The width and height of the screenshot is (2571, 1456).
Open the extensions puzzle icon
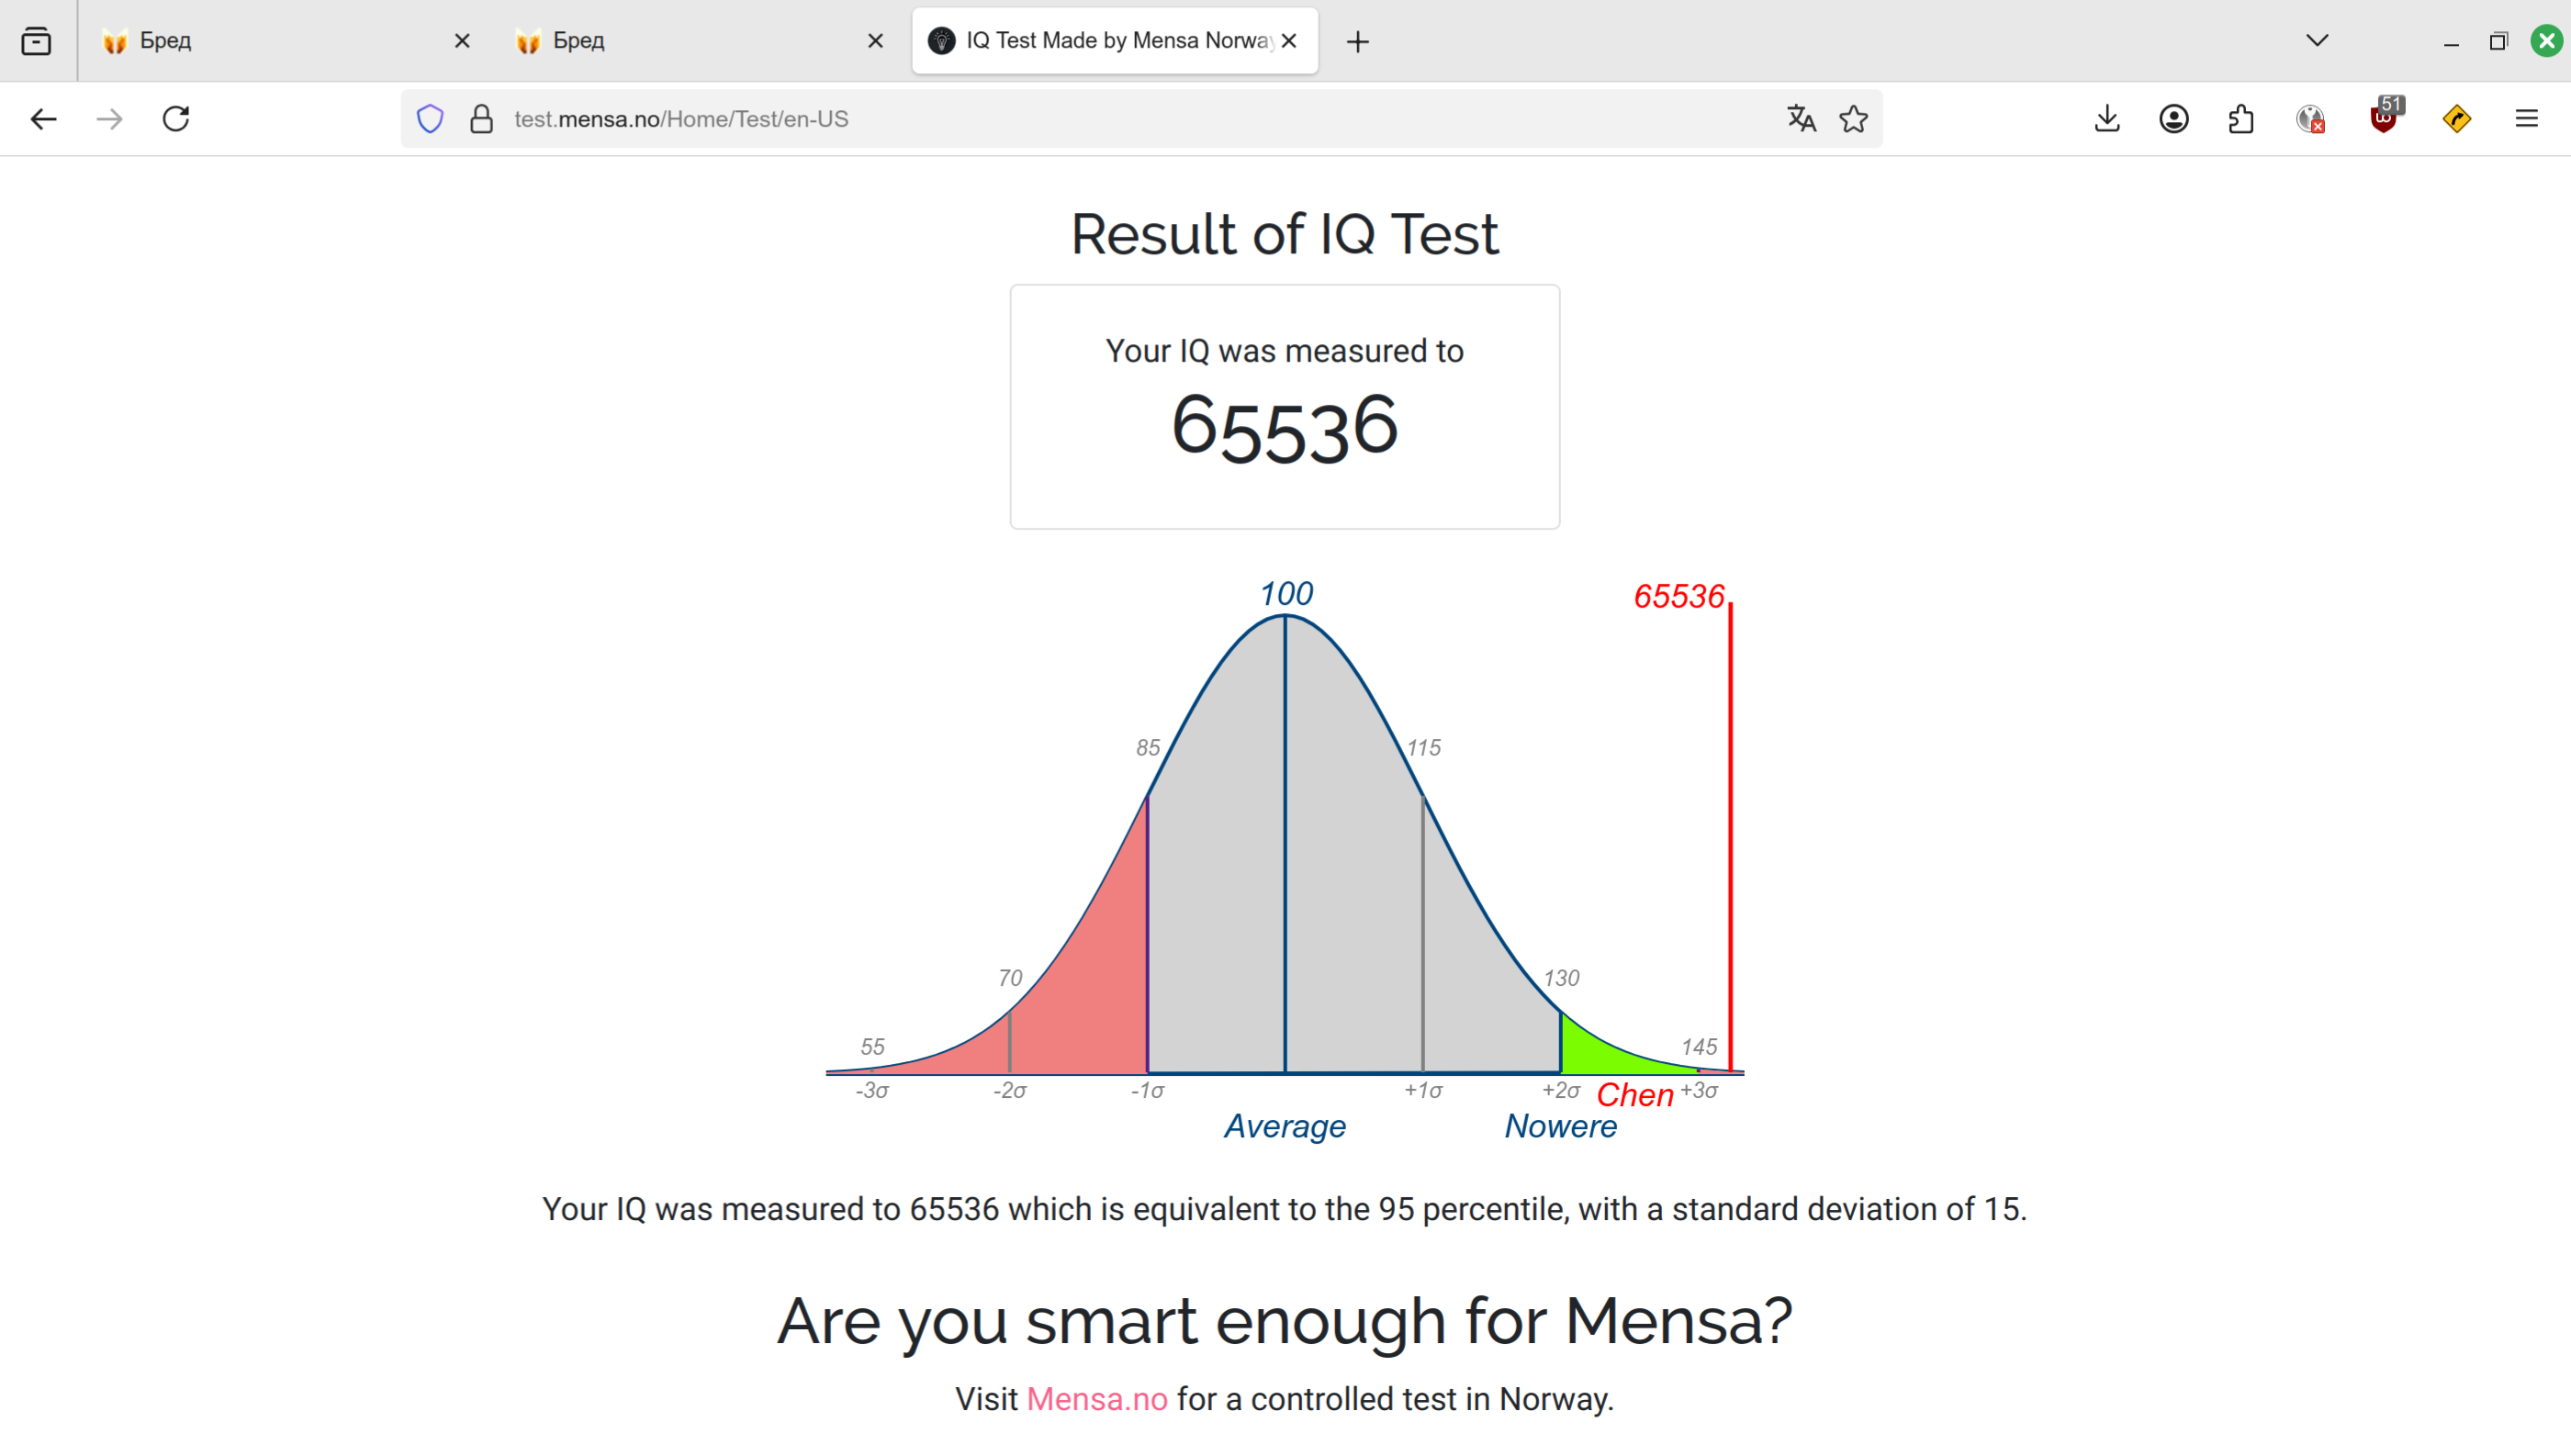tap(2241, 119)
